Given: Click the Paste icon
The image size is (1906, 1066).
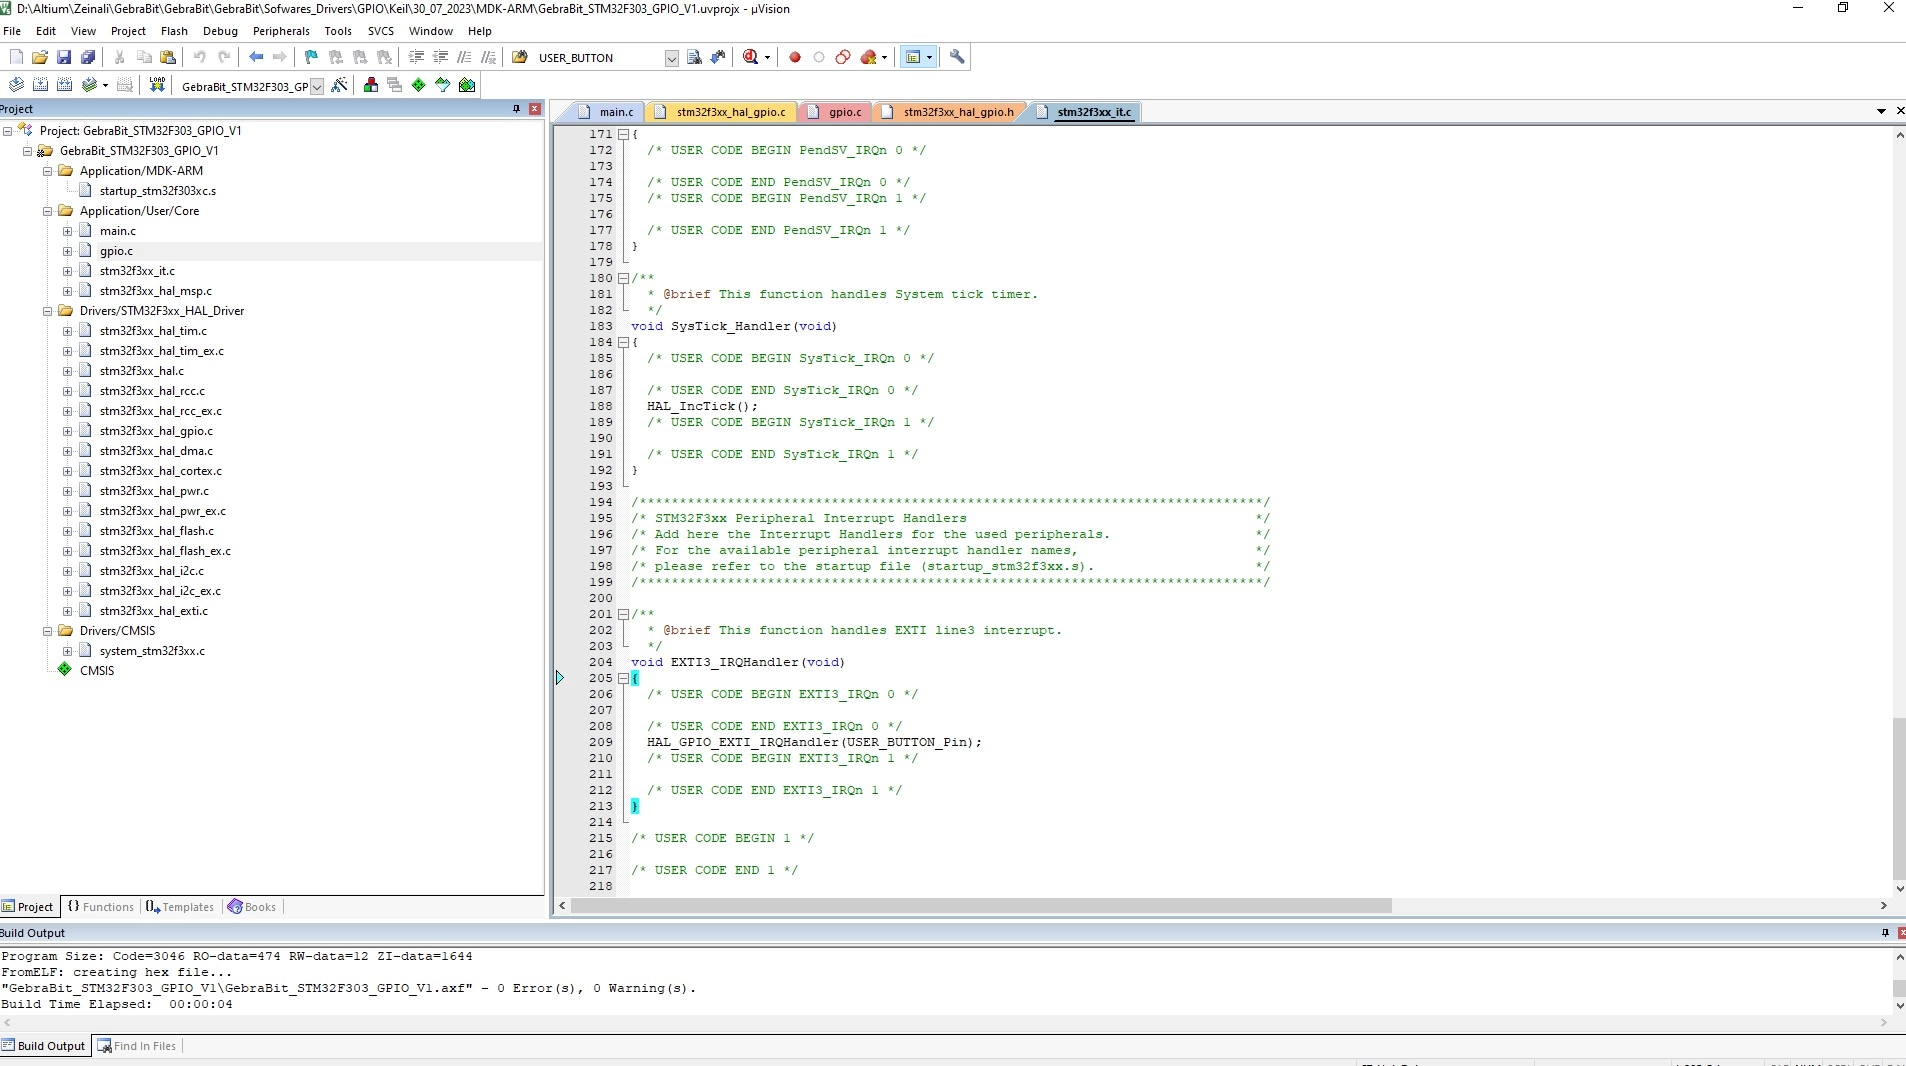Looking at the screenshot, I should click(x=168, y=57).
